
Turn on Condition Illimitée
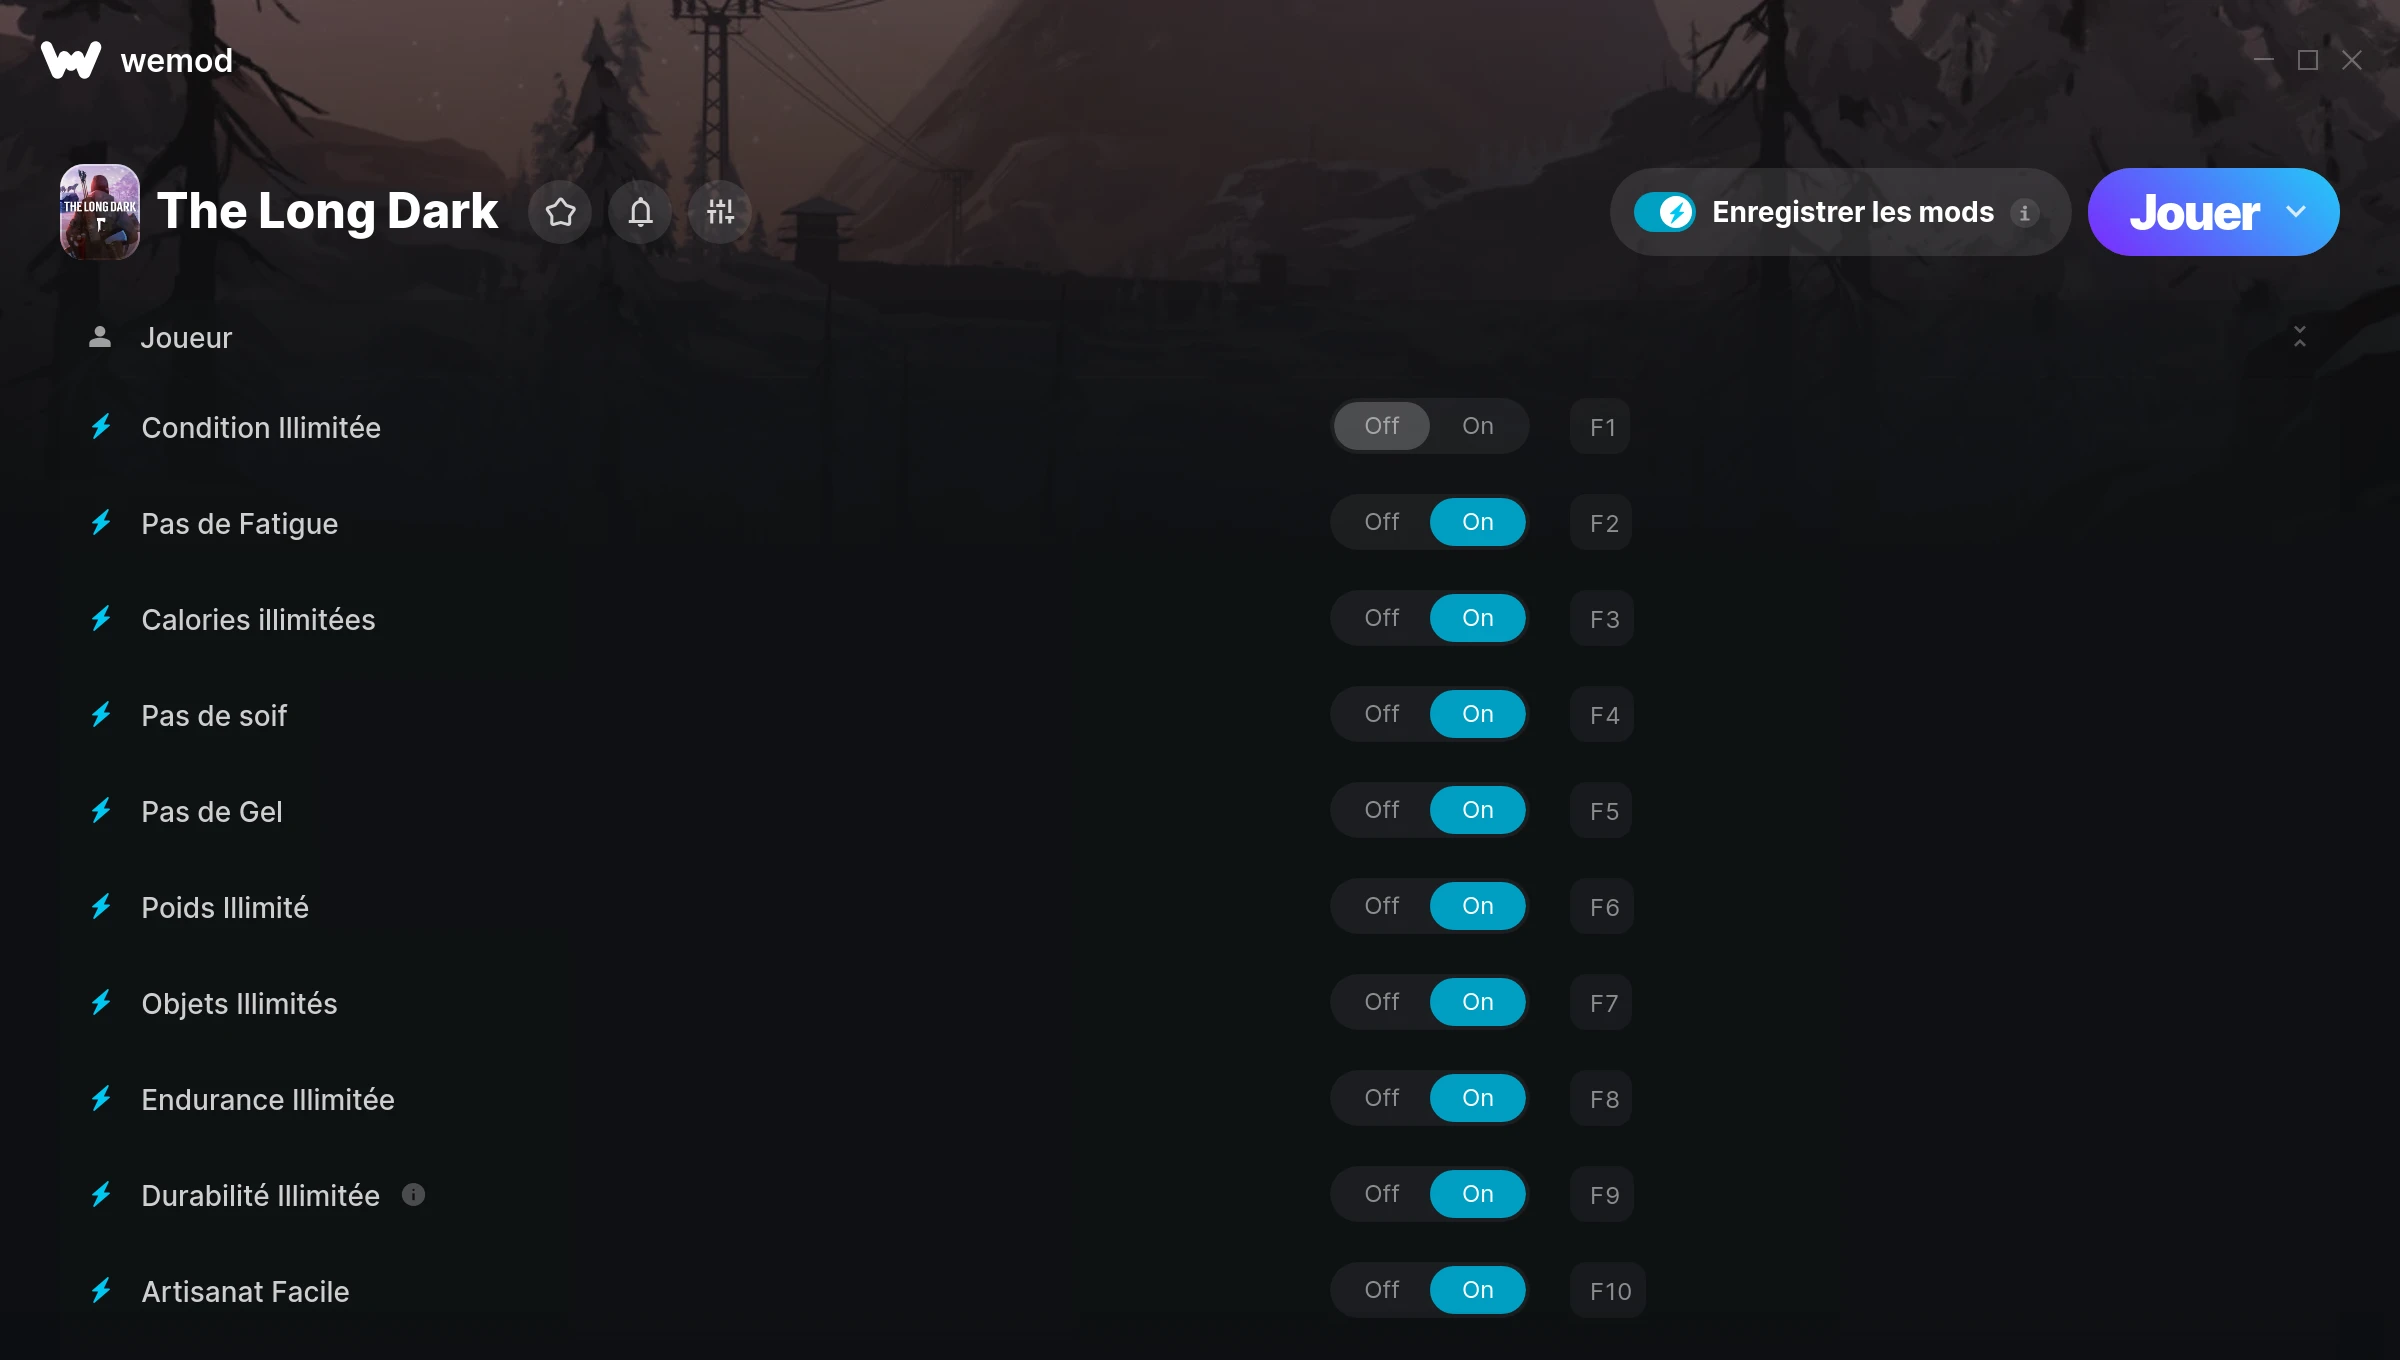click(1477, 426)
